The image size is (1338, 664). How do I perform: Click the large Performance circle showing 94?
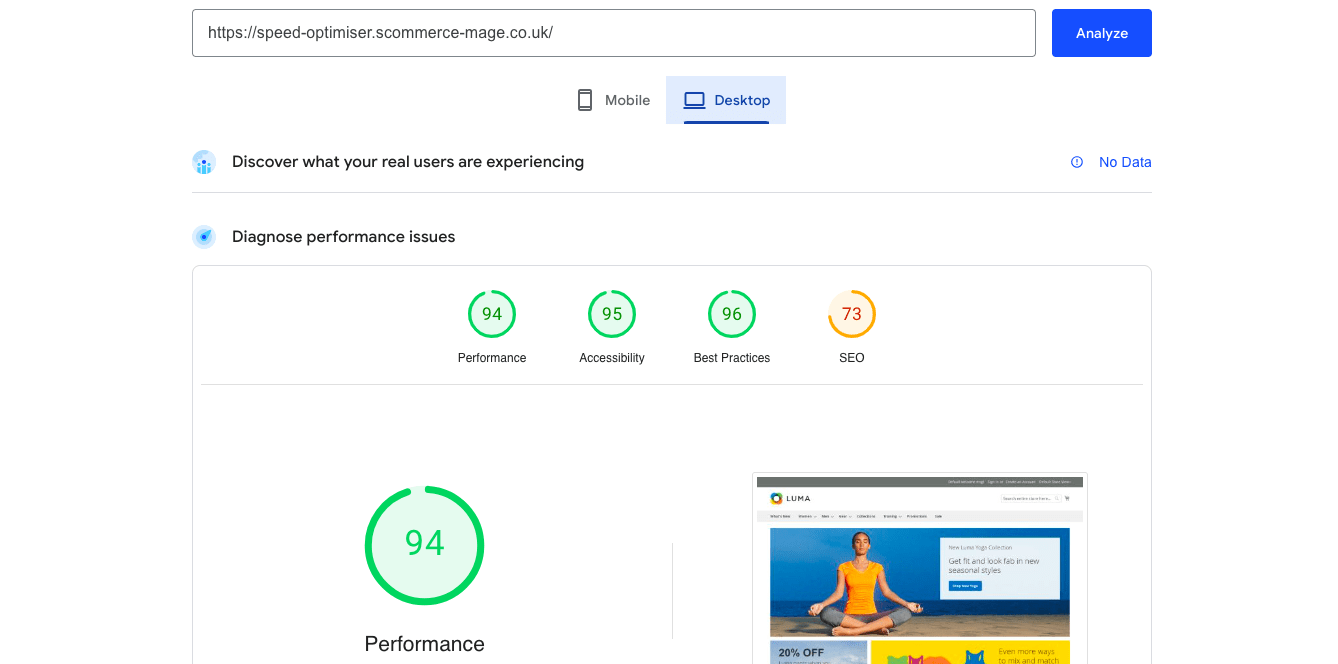424,545
